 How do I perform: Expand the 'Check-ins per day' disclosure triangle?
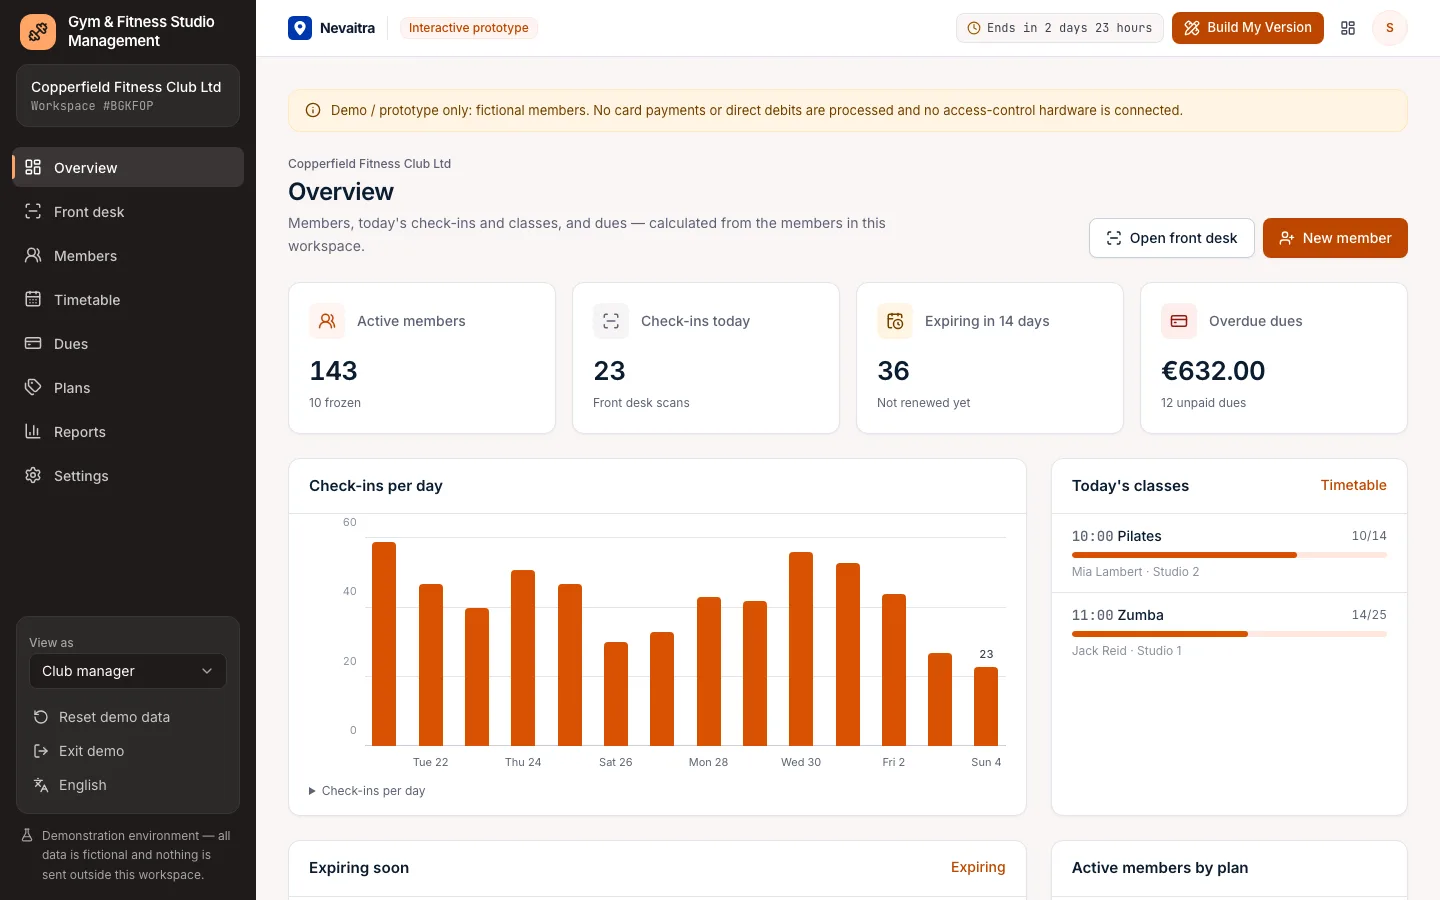pos(312,791)
